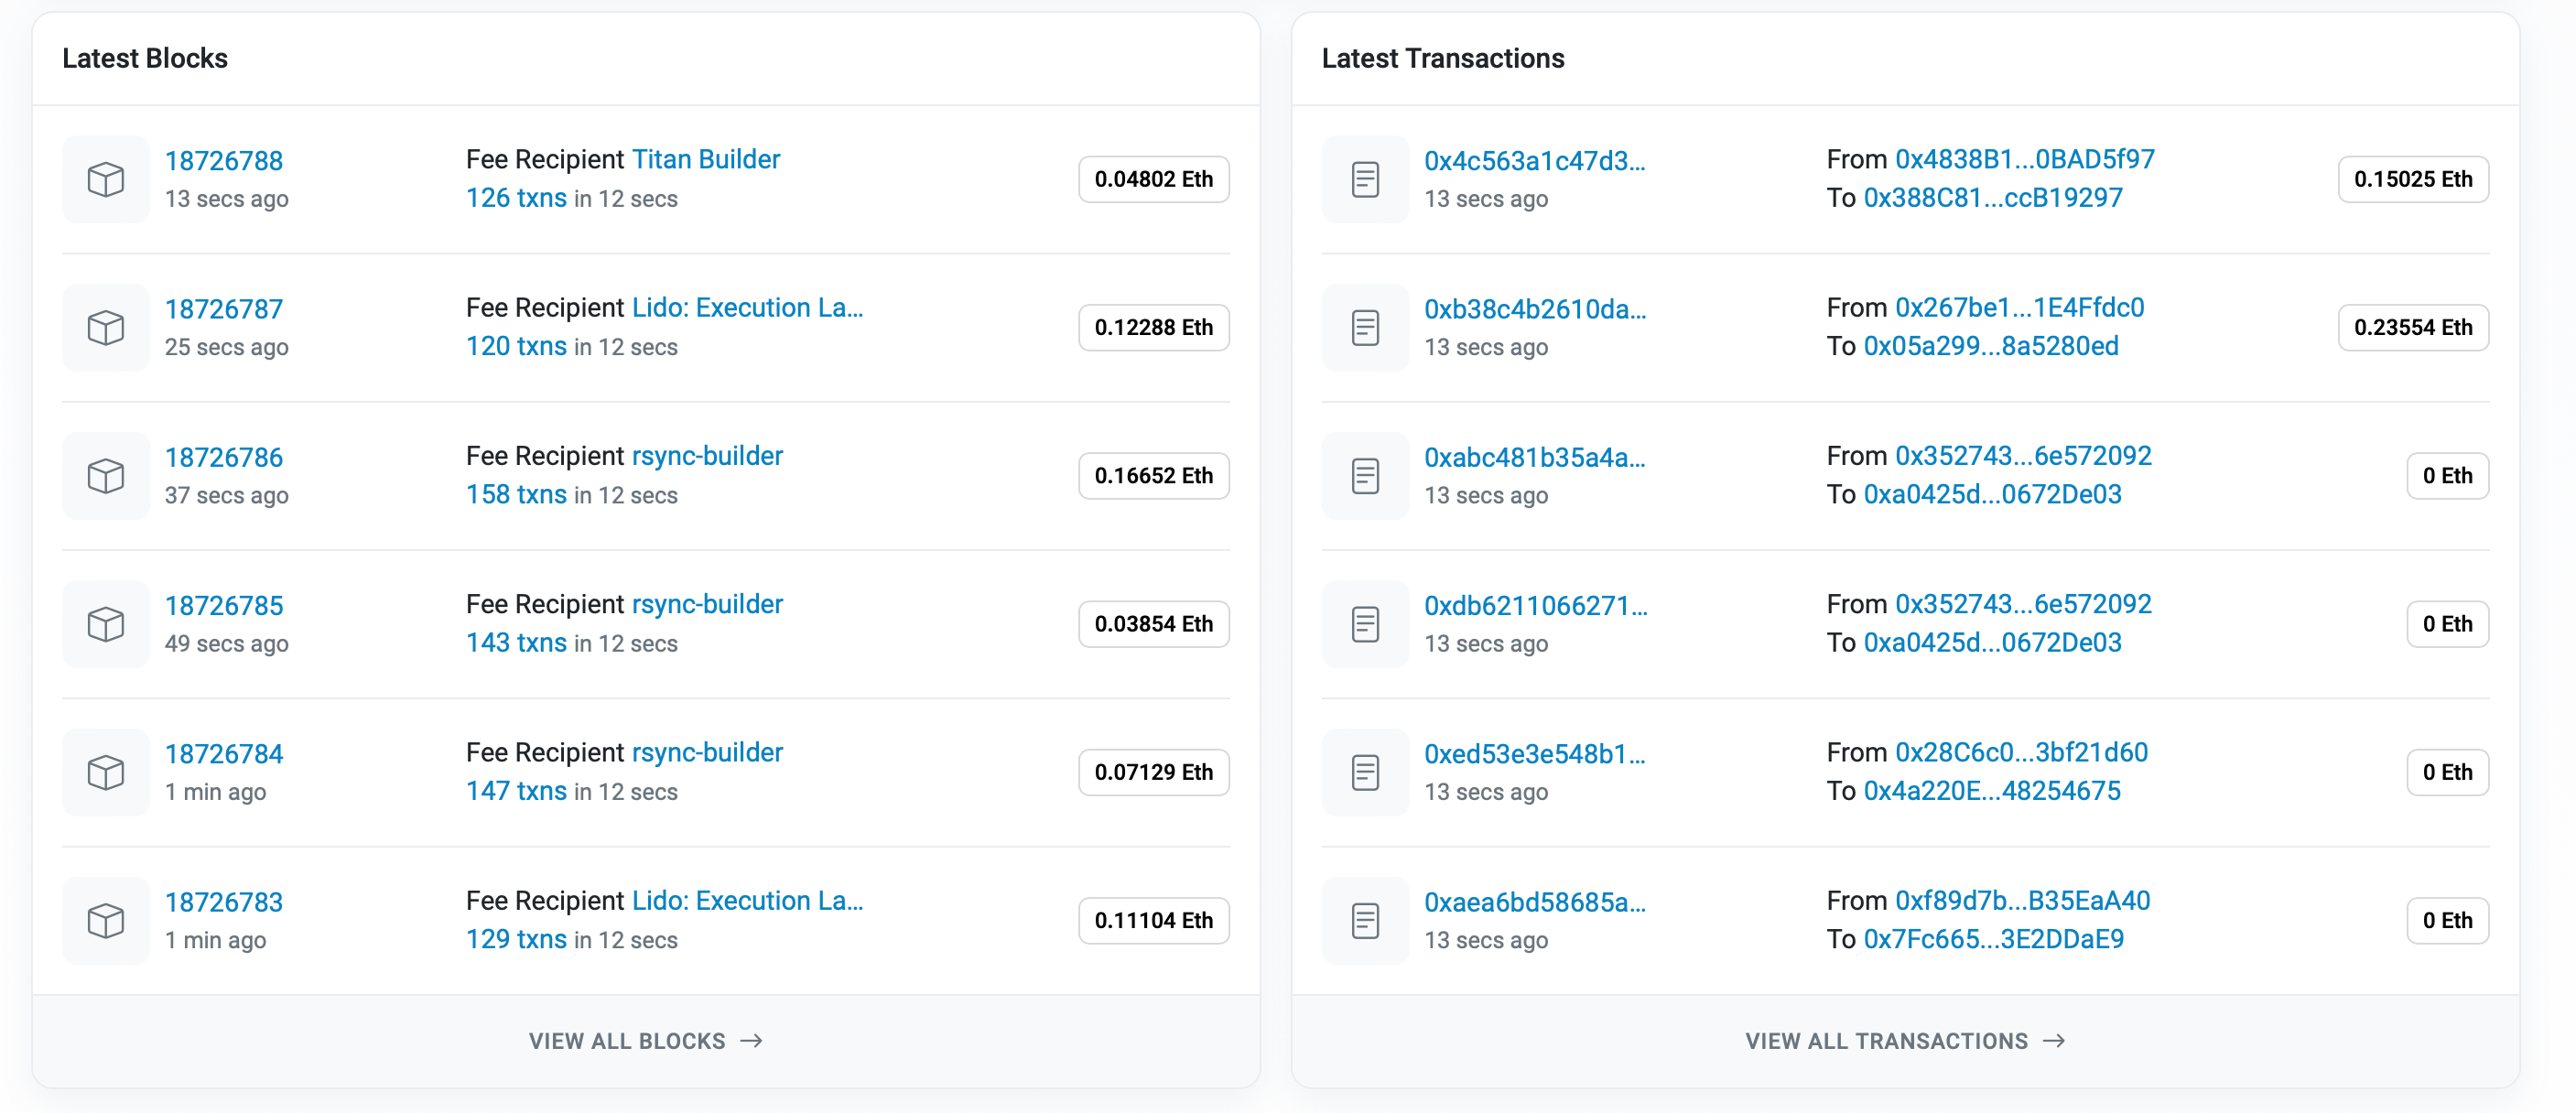Open transaction 0xb38c4b2610da...
The width and height of the screenshot is (2576, 1113).
point(1535,308)
